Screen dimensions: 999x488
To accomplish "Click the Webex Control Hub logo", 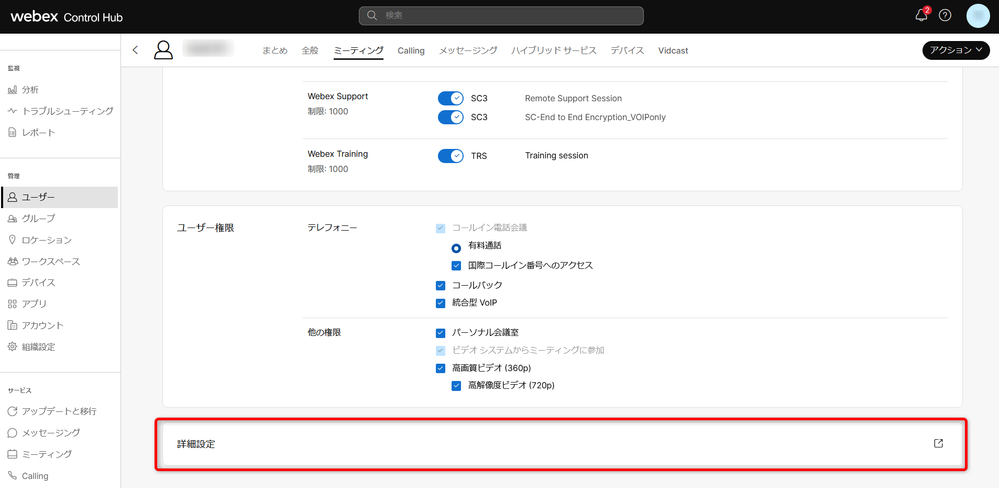I will tap(66, 17).
